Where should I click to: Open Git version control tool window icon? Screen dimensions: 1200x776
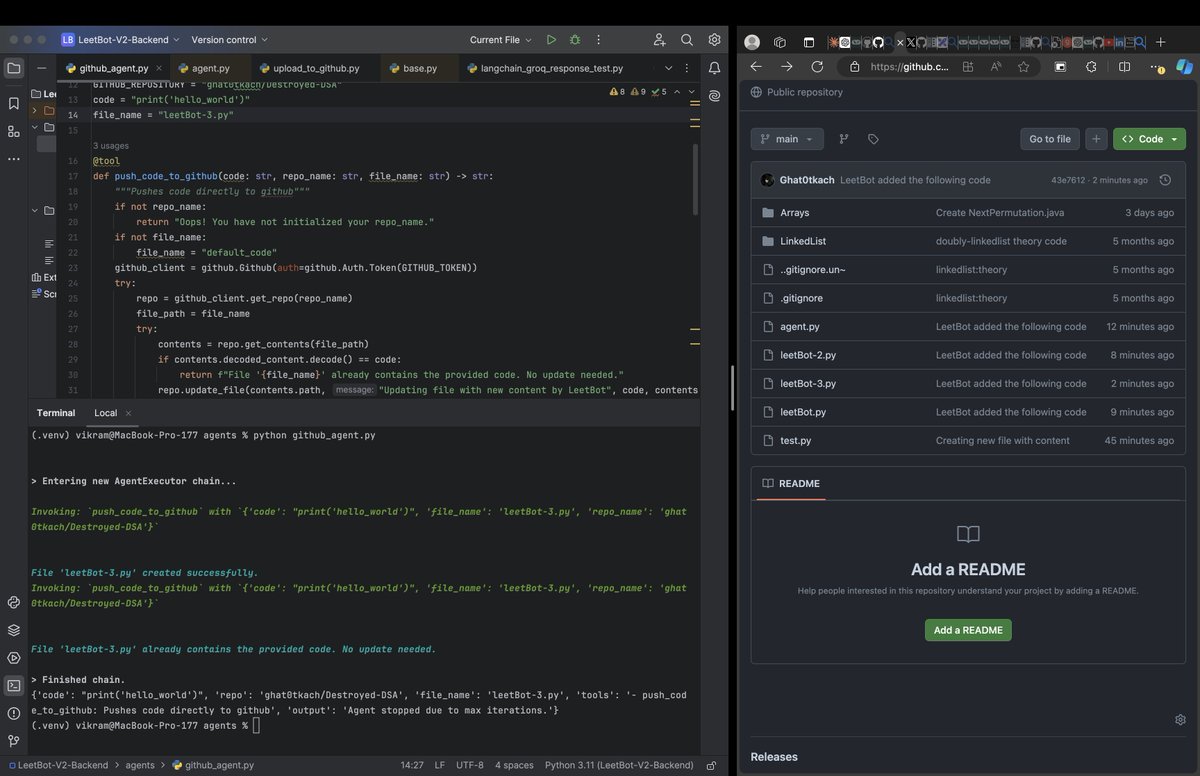[x=13, y=741]
